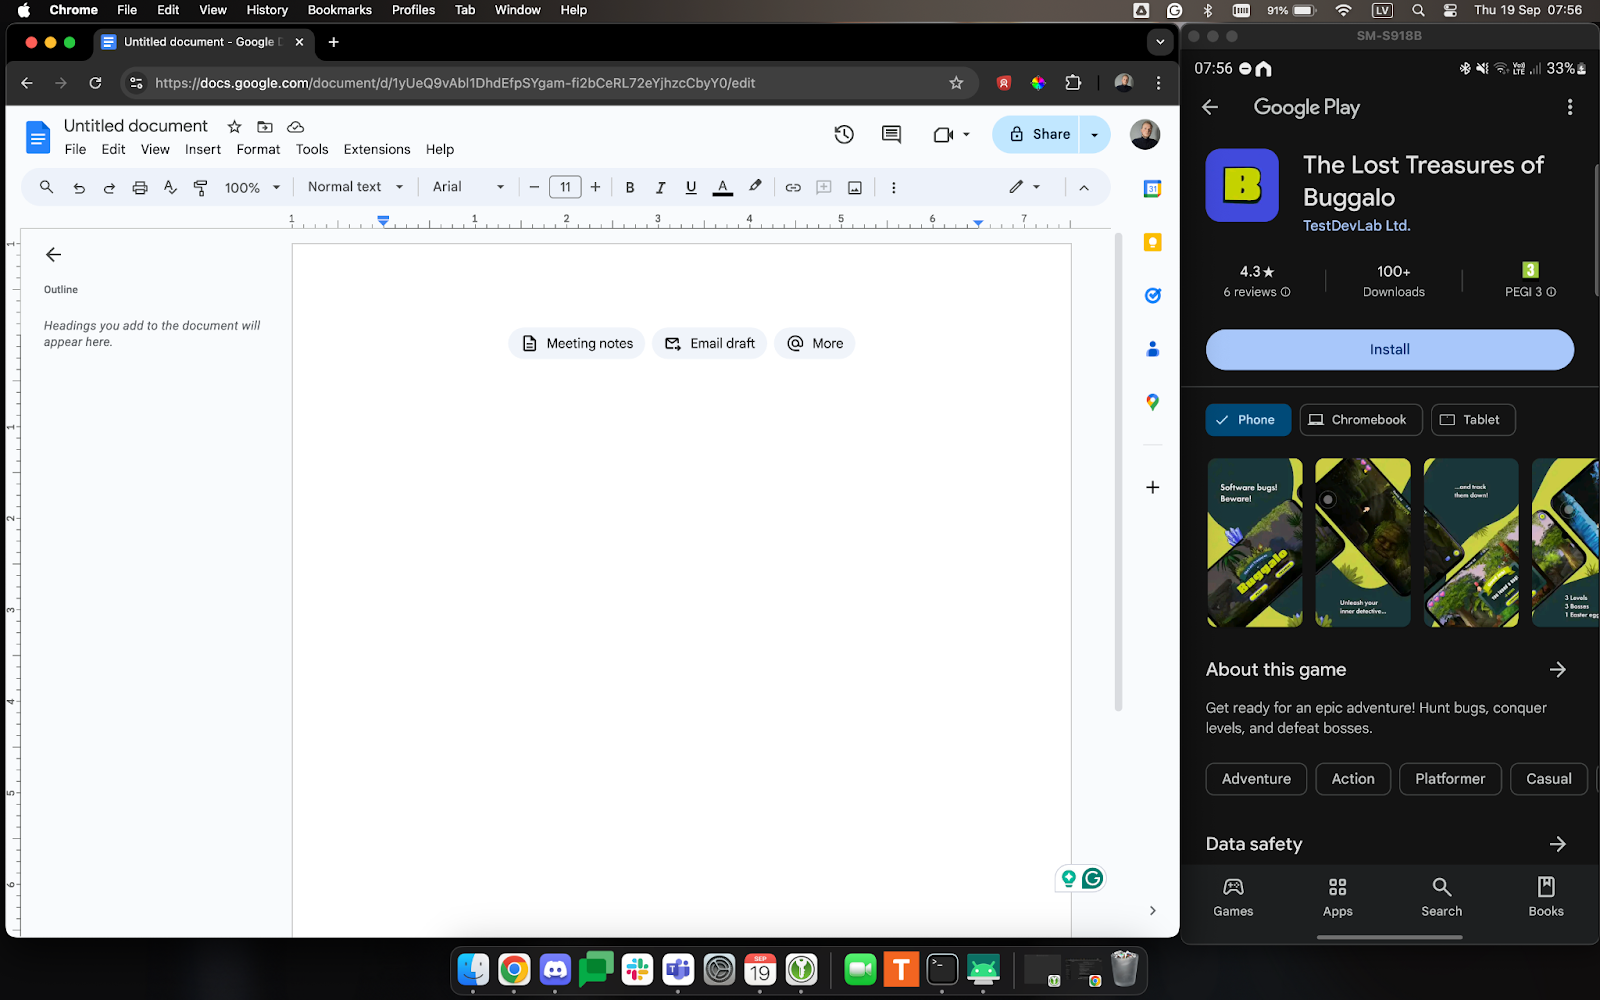This screenshot has width=1600, height=1000.
Task: Open Normal text style dropdown
Action: click(355, 187)
